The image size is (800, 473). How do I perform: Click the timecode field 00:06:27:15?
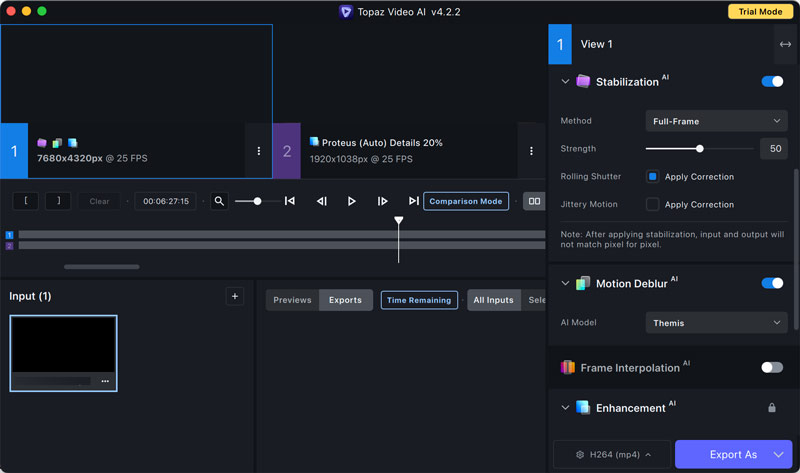coord(166,201)
